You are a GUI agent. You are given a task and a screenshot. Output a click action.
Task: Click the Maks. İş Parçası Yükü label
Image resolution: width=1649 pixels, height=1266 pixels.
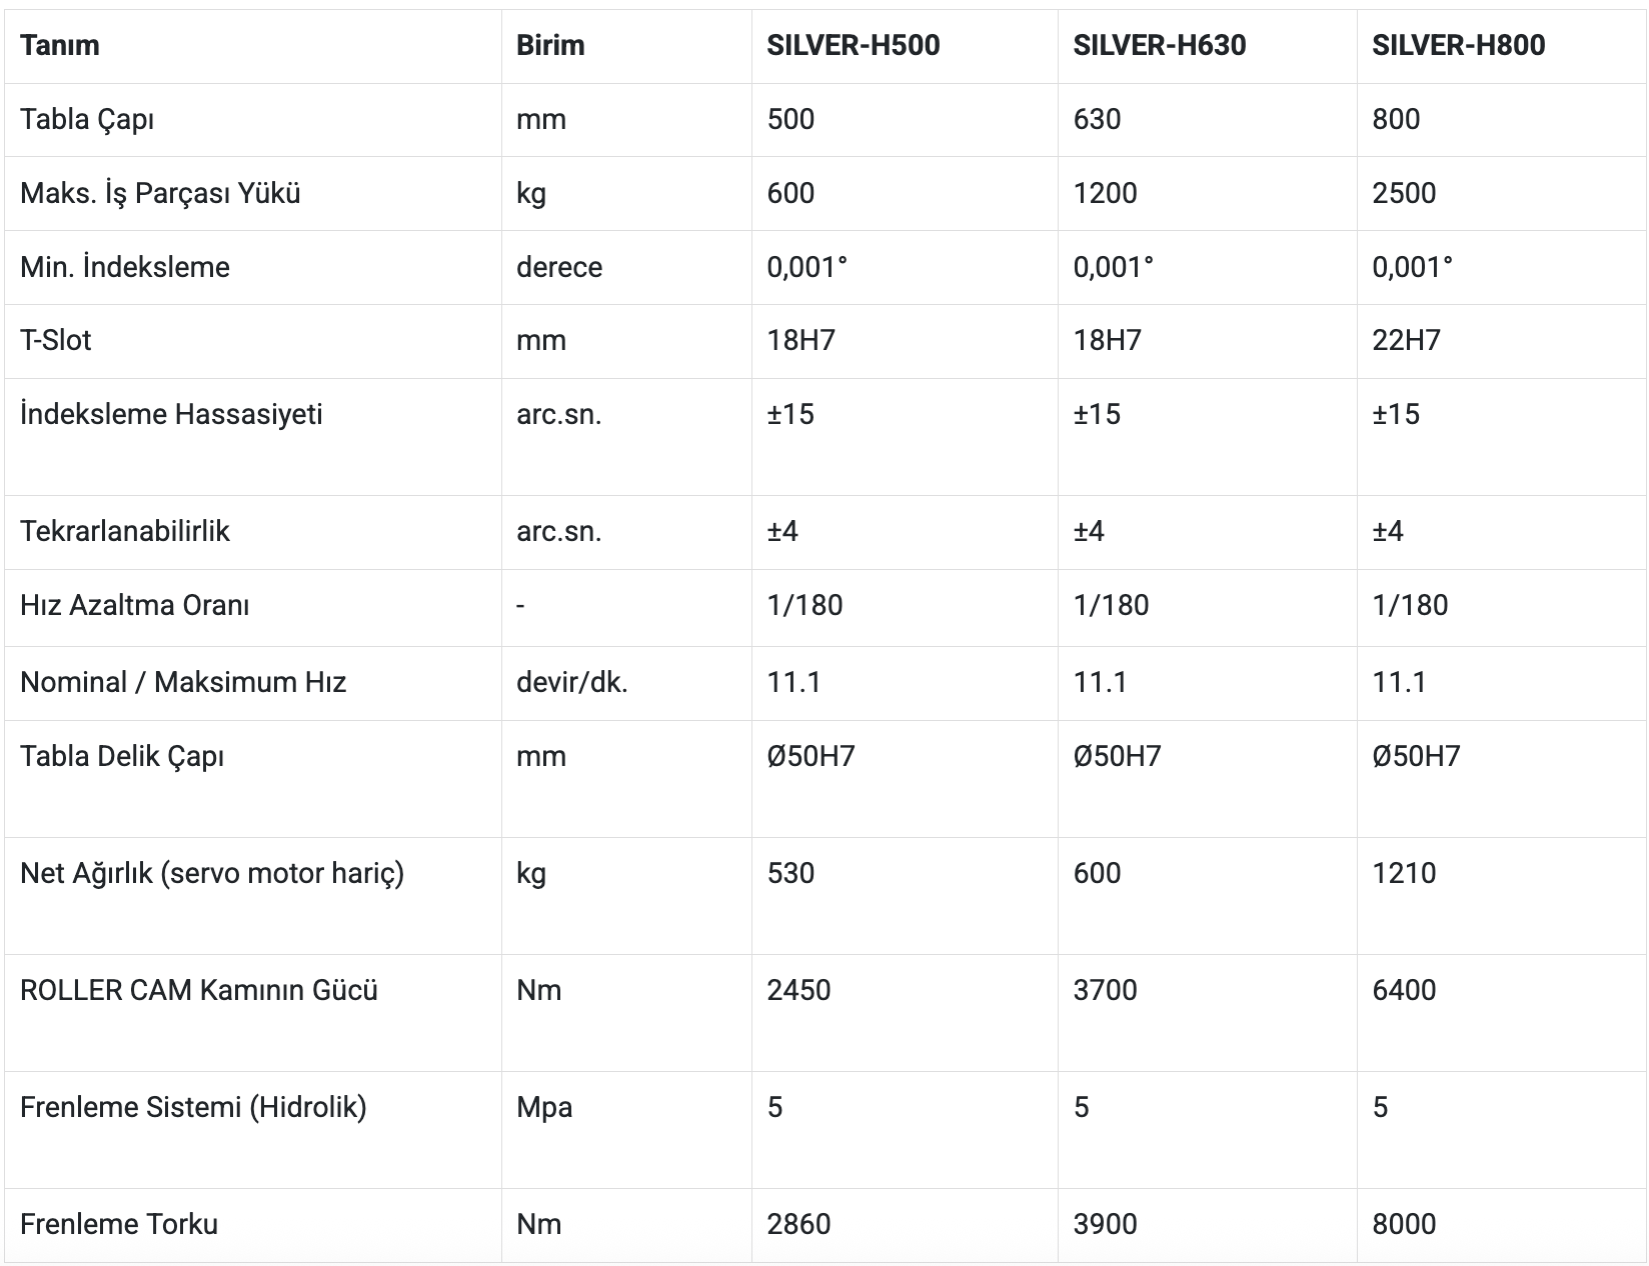click(160, 193)
